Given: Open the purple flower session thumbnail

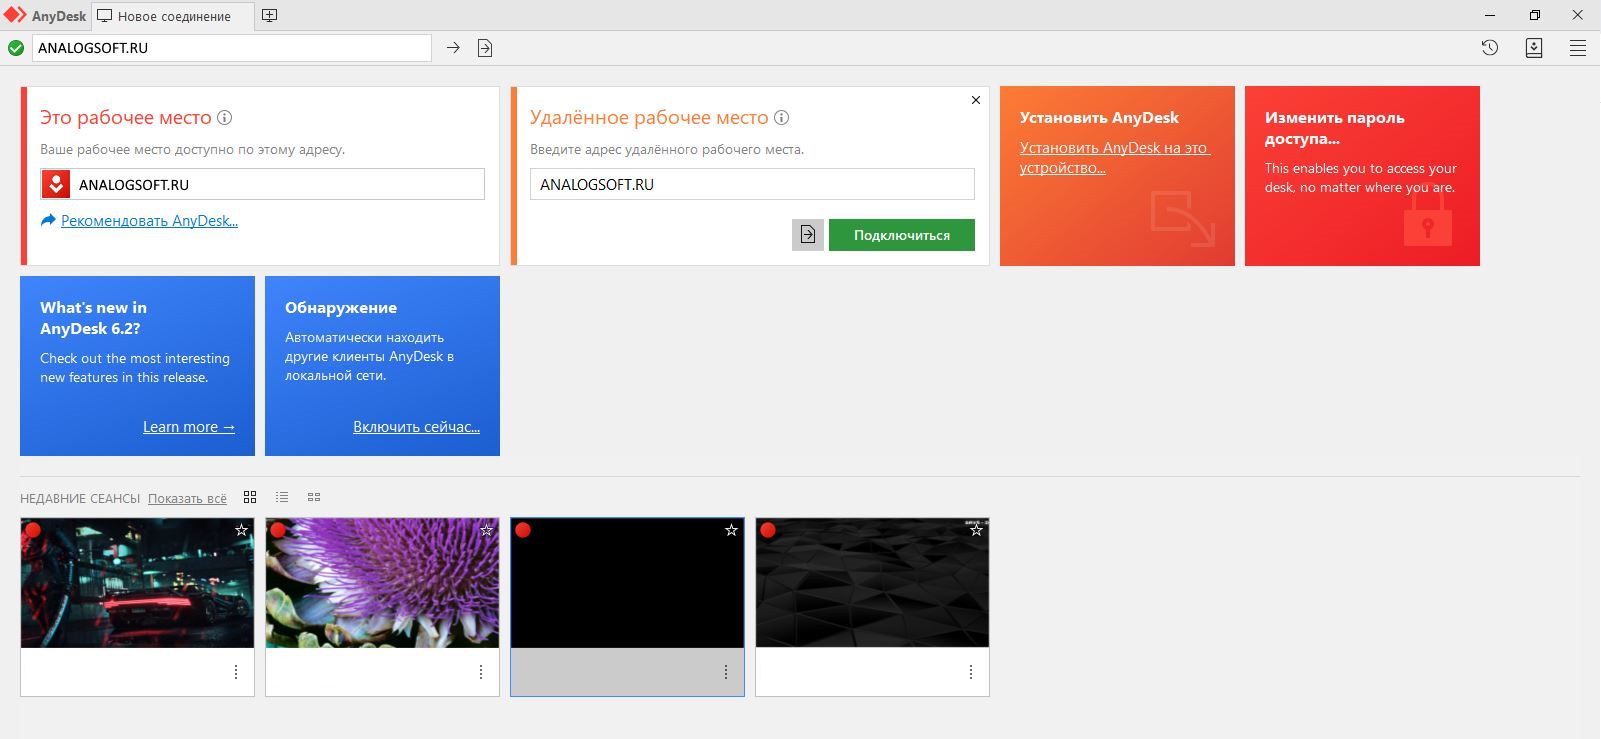Looking at the screenshot, I should tap(382, 582).
